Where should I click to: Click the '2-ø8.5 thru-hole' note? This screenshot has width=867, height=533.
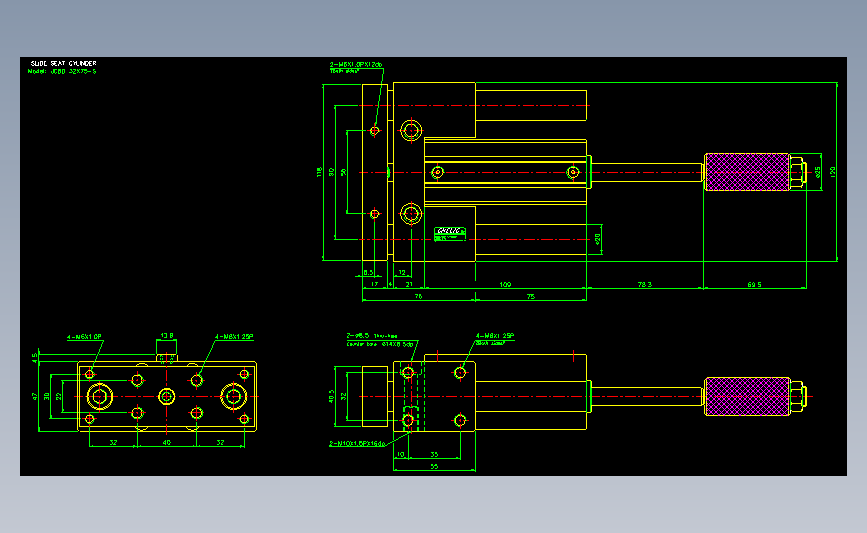tap(372, 336)
